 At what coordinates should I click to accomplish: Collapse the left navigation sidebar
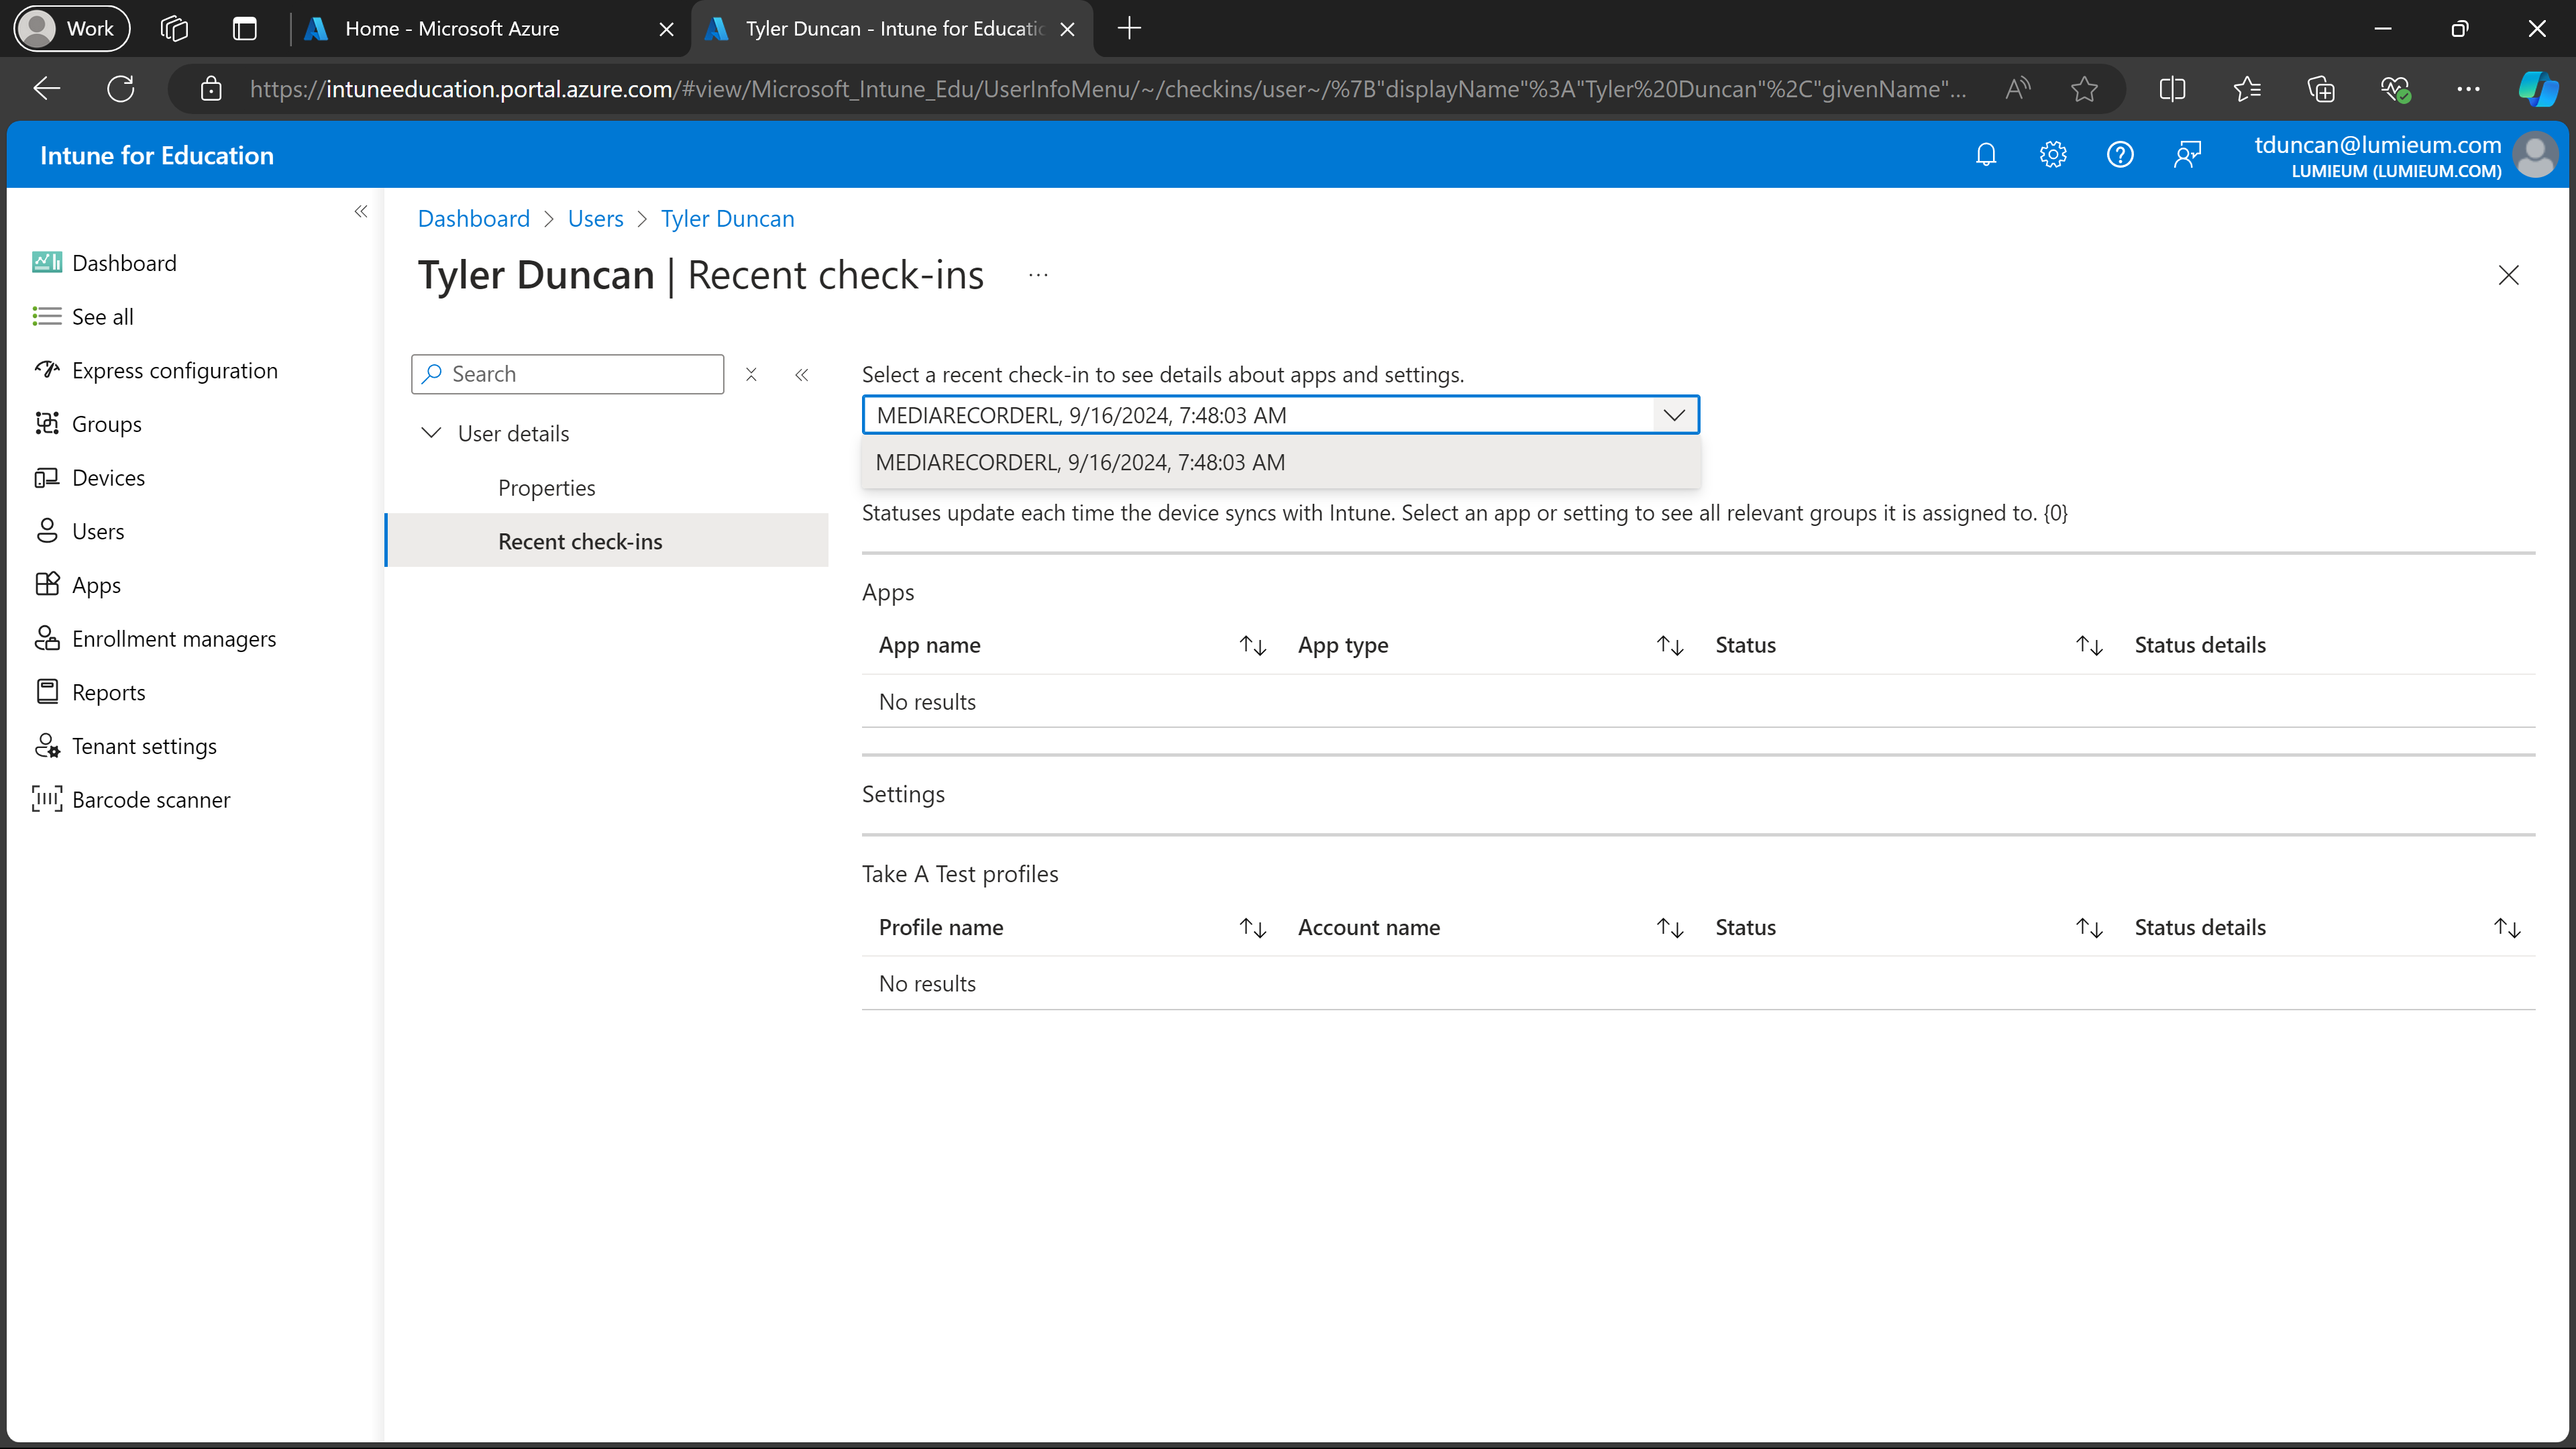(x=361, y=211)
